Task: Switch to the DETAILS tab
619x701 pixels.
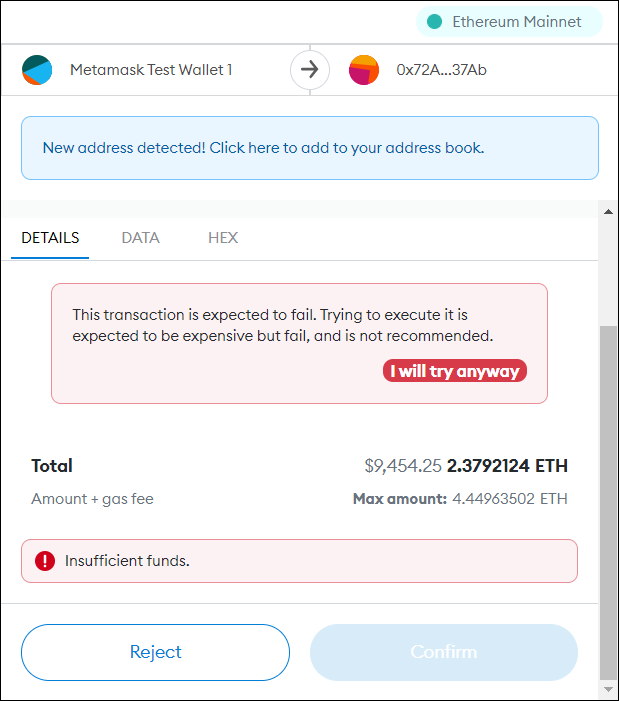Action: pyautogui.click(x=50, y=238)
